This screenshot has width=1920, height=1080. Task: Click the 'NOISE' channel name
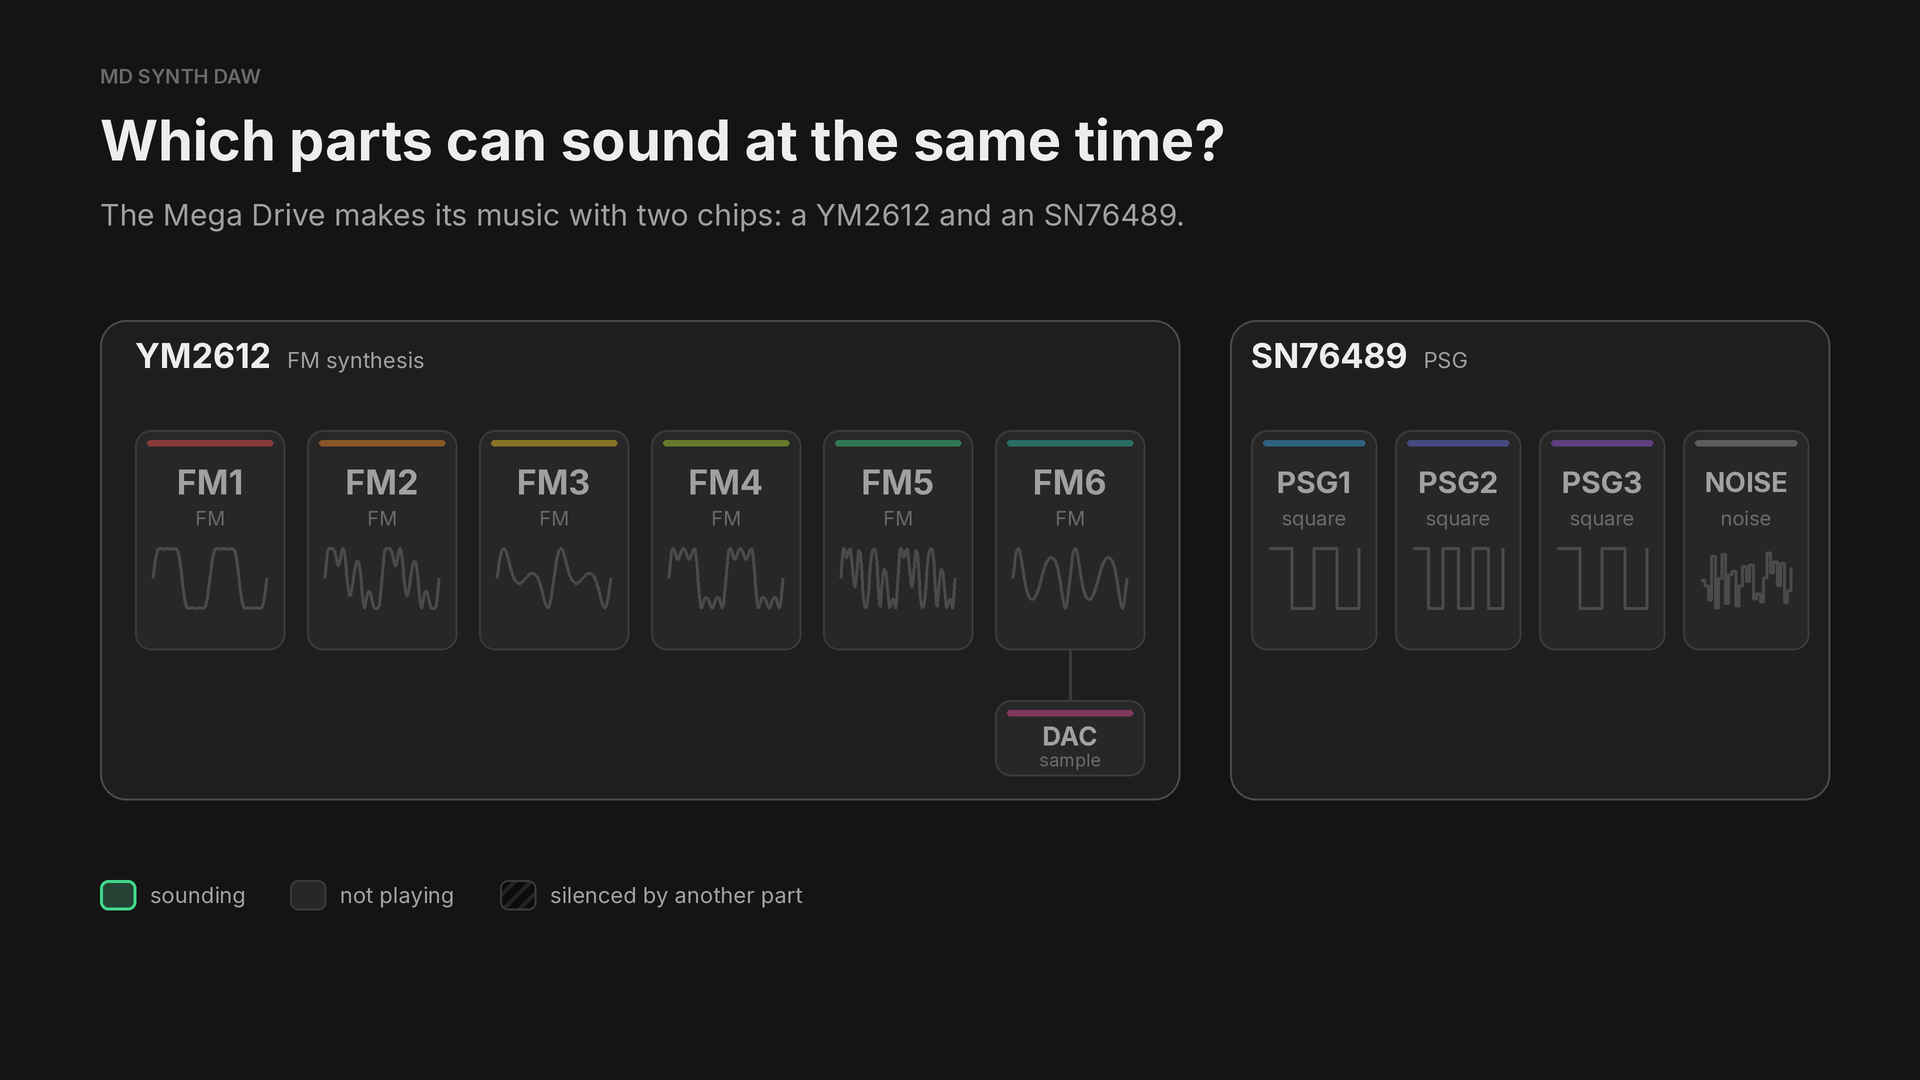1746,483
